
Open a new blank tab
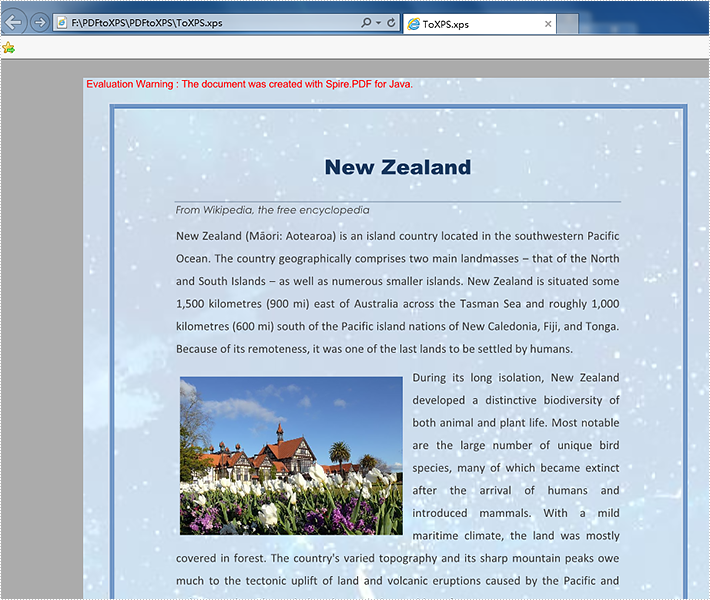(x=567, y=24)
